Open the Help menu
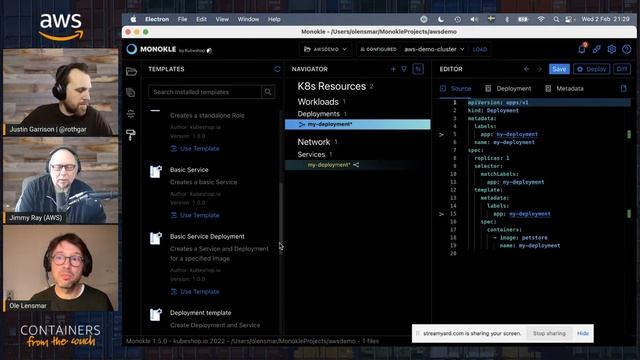Viewport: 640px width, 360px height. [274, 19]
